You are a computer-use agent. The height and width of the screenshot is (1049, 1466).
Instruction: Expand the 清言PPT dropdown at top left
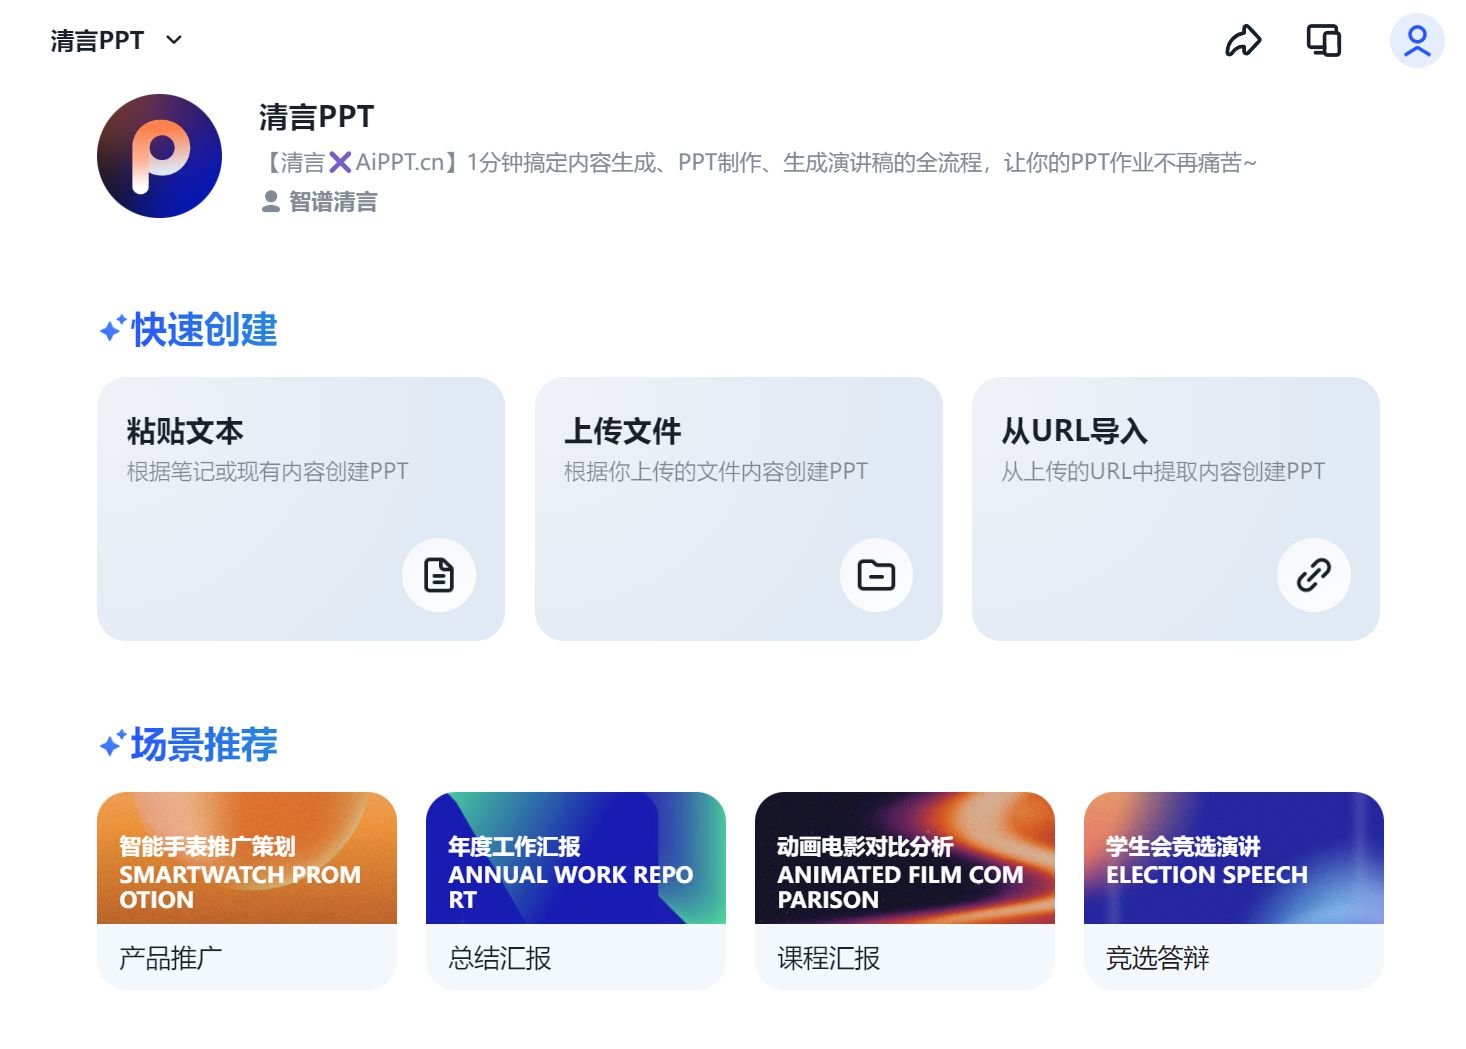pyautogui.click(x=173, y=40)
